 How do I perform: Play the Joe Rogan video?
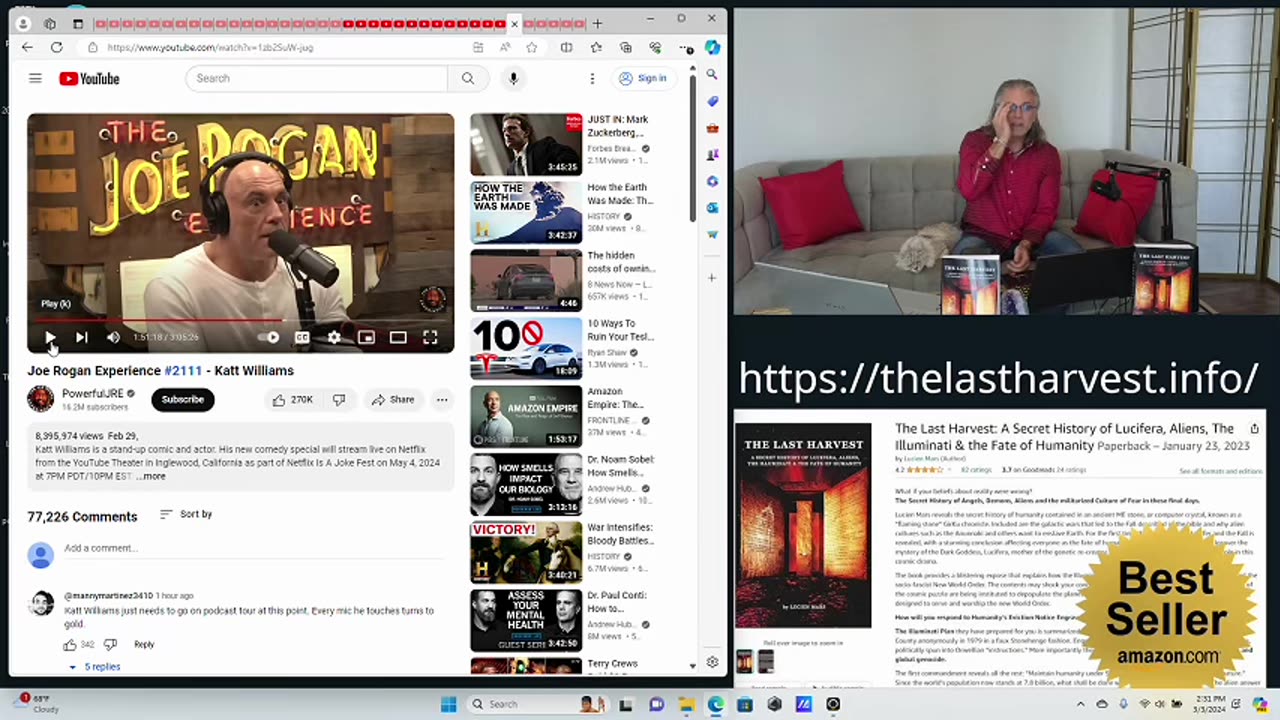pyautogui.click(x=50, y=338)
